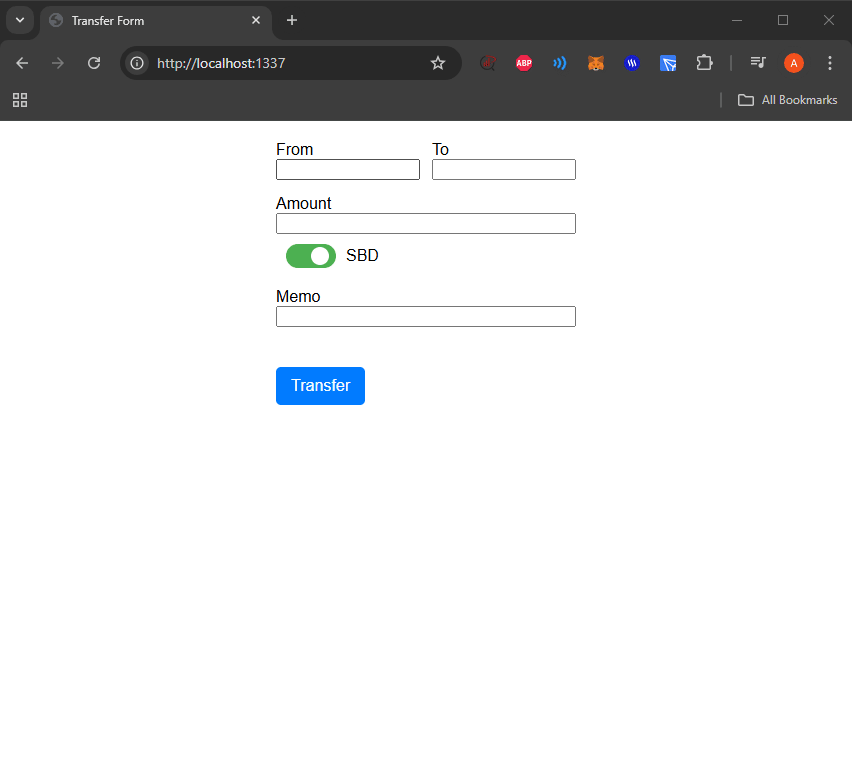Open a new tab with plus button
Image resolution: width=852 pixels, height=772 pixels.
[292, 20]
